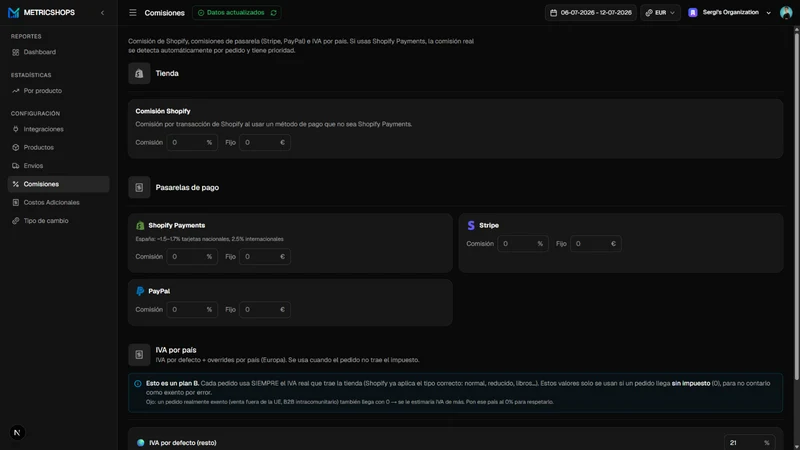The height and width of the screenshot is (450, 800).
Task: Click the Costos Adicionales icon
Action: (x=16, y=203)
